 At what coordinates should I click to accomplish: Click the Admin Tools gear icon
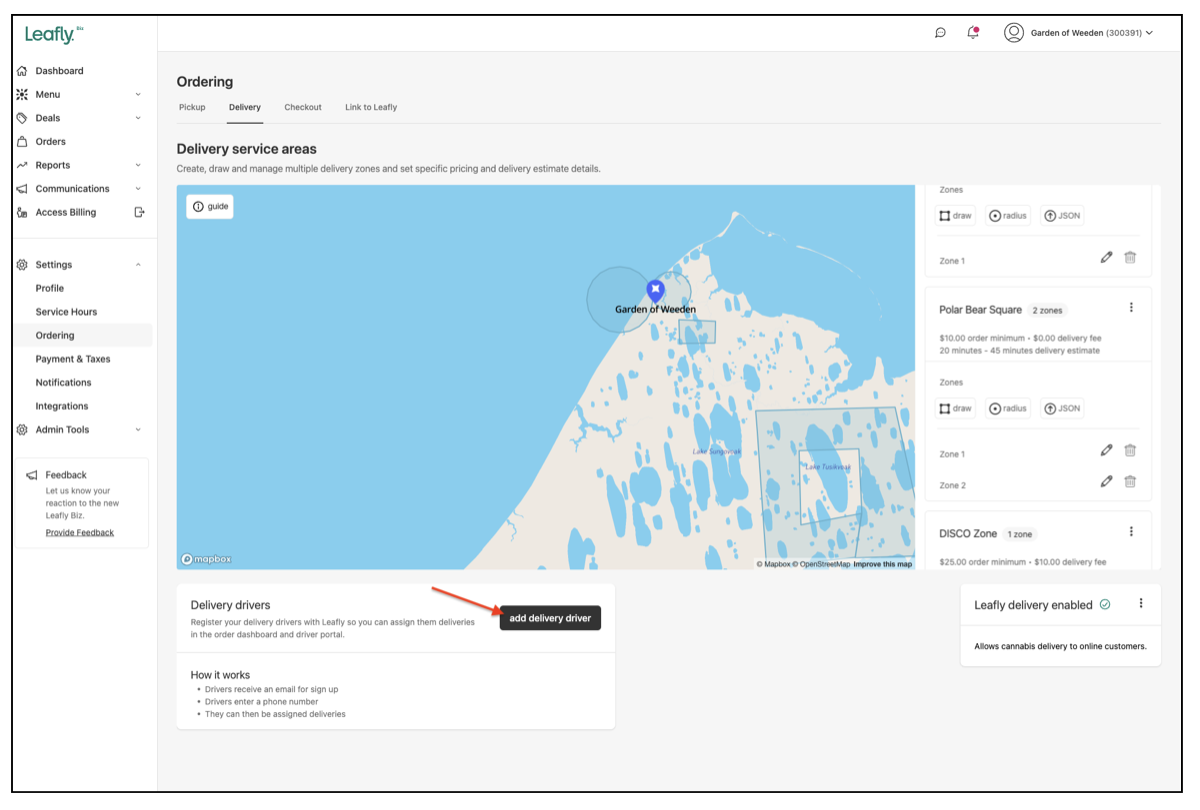pyautogui.click(x=22, y=430)
